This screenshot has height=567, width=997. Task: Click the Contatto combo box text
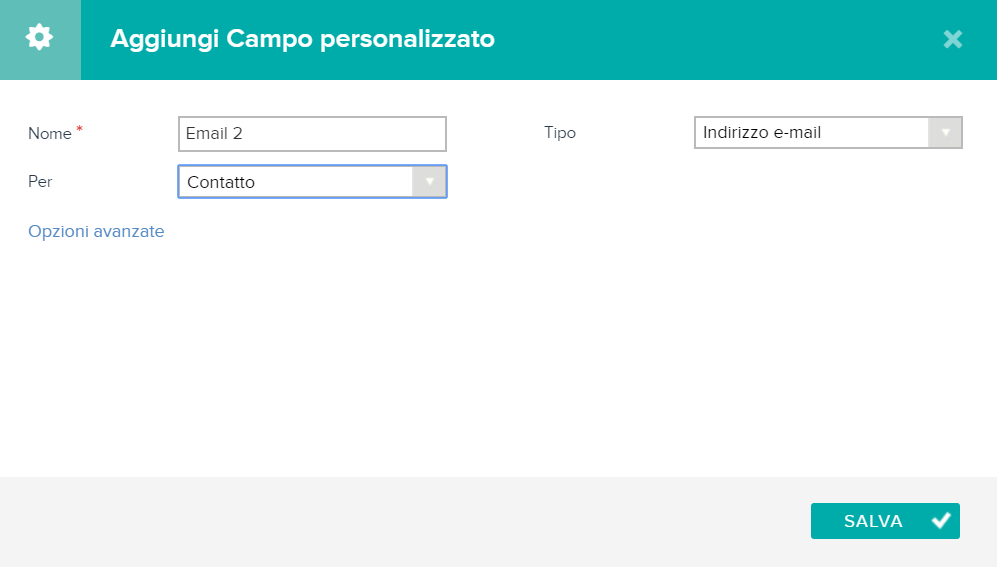[221, 182]
